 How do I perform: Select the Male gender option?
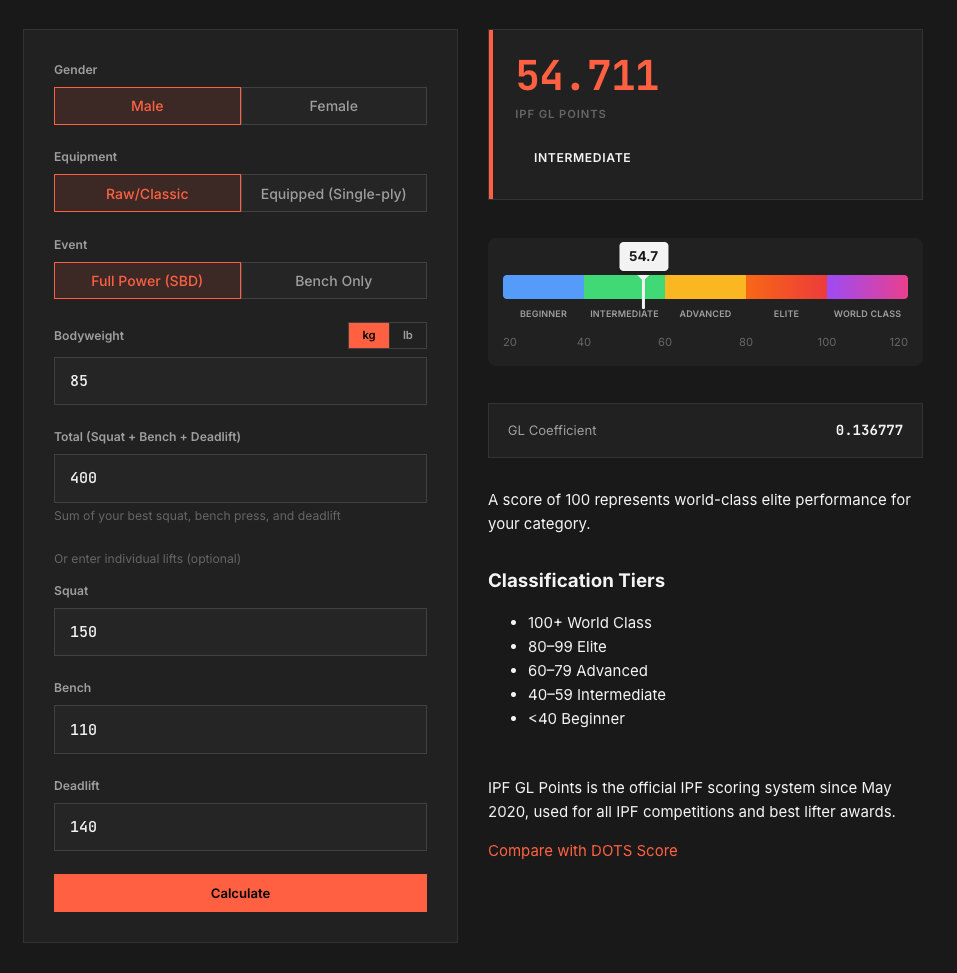(x=147, y=106)
